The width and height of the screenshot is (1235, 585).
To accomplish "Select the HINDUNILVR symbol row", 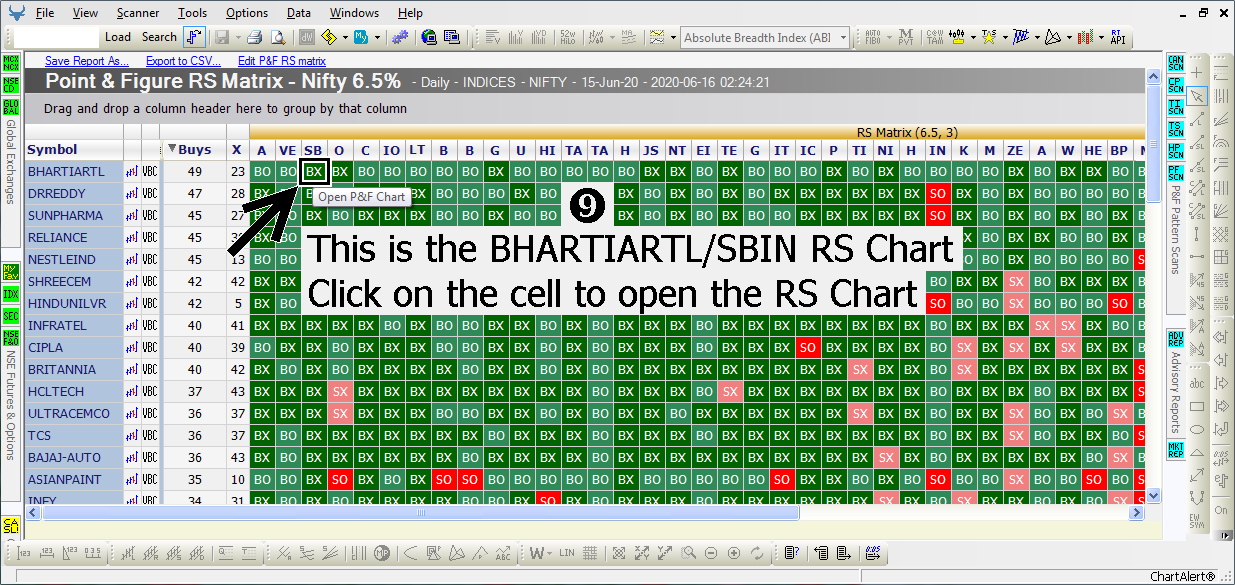I will [x=72, y=304].
